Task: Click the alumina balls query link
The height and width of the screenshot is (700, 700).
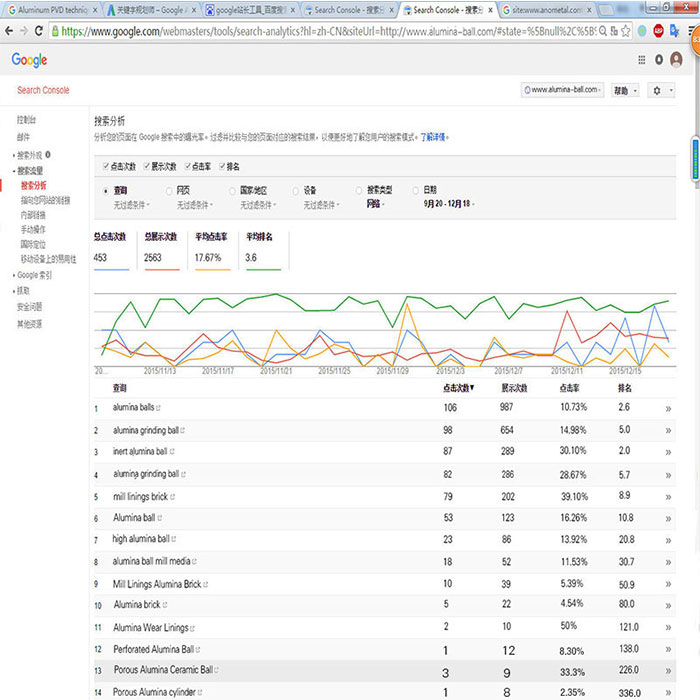Action: tap(133, 407)
